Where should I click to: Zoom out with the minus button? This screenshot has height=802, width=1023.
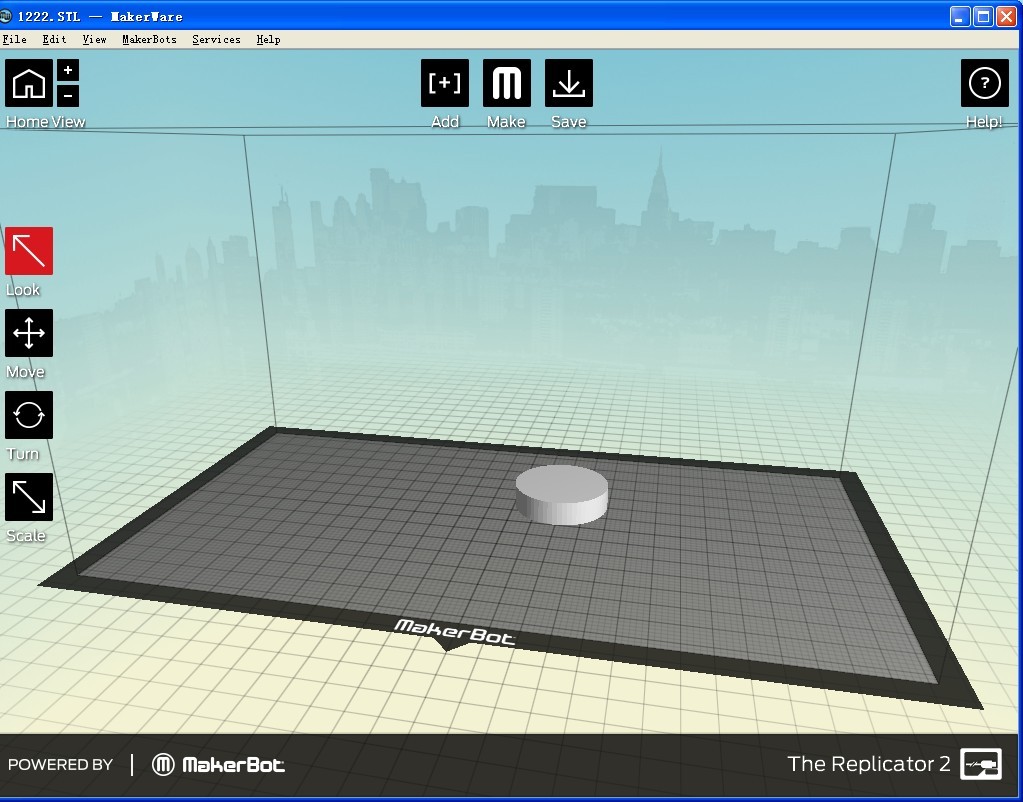tap(68, 96)
